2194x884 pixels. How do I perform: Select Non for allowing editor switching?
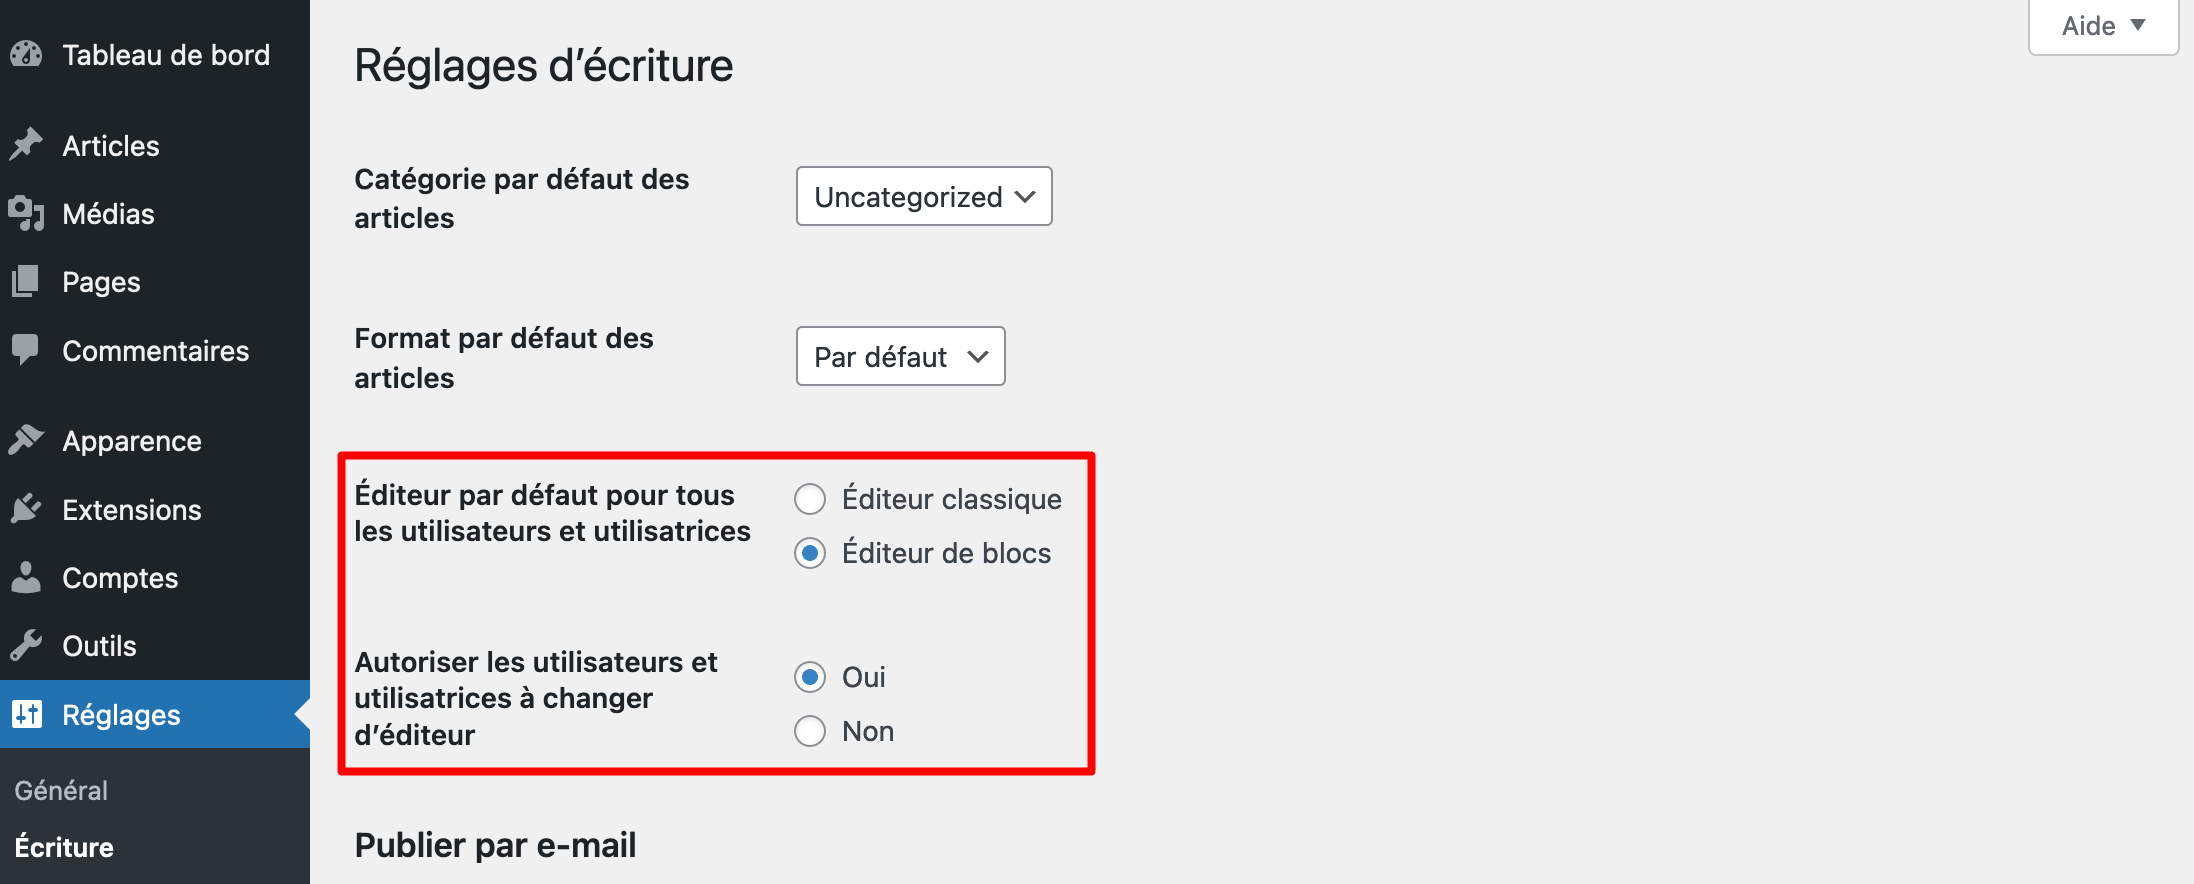(810, 730)
